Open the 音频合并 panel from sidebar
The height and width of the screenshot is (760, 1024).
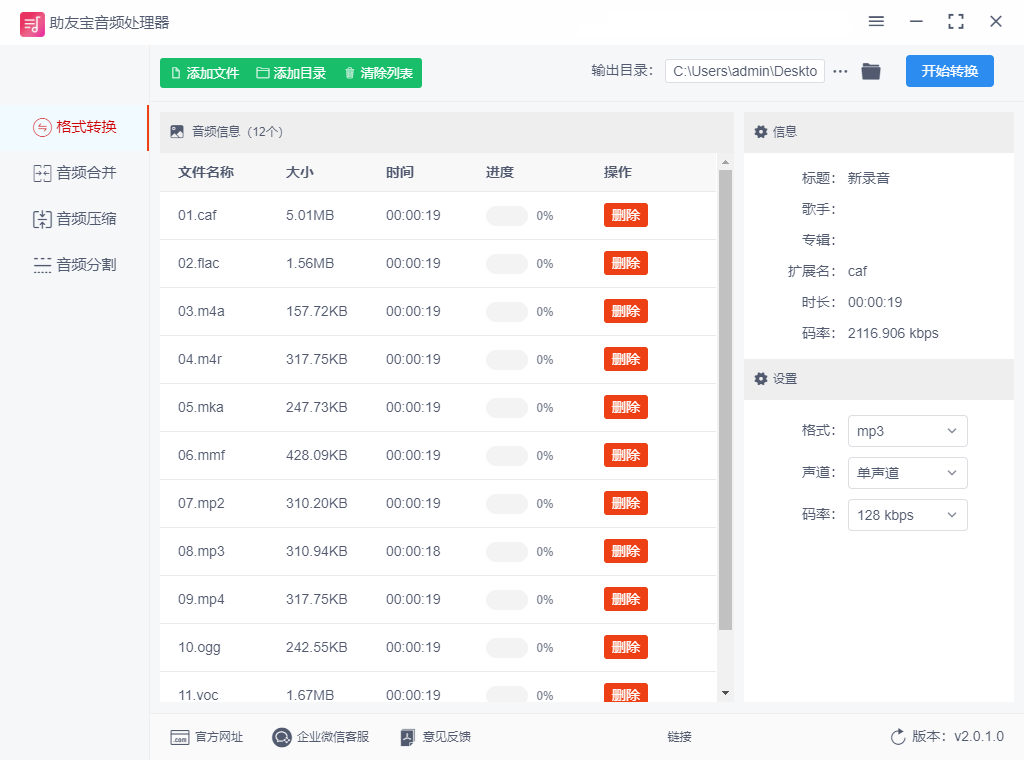pyautogui.click(x=40, y=173)
